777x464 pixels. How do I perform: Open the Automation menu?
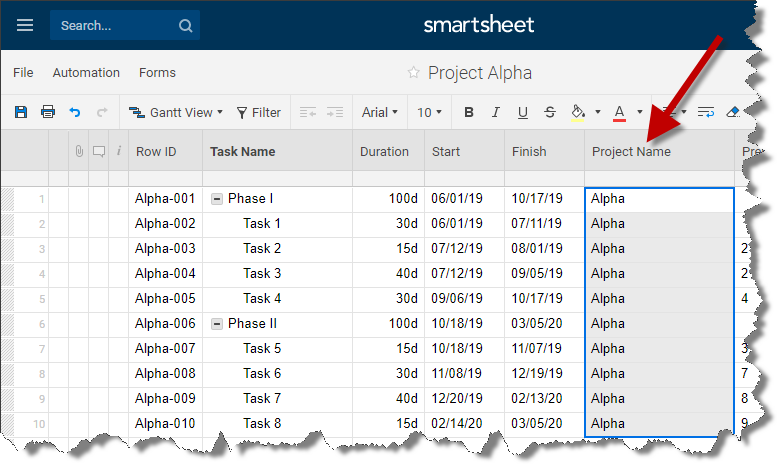(x=86, y=73)
